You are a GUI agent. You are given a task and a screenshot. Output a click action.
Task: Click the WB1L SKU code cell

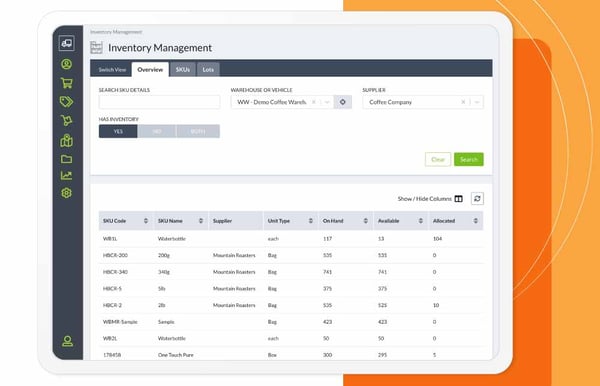point(110,239)
